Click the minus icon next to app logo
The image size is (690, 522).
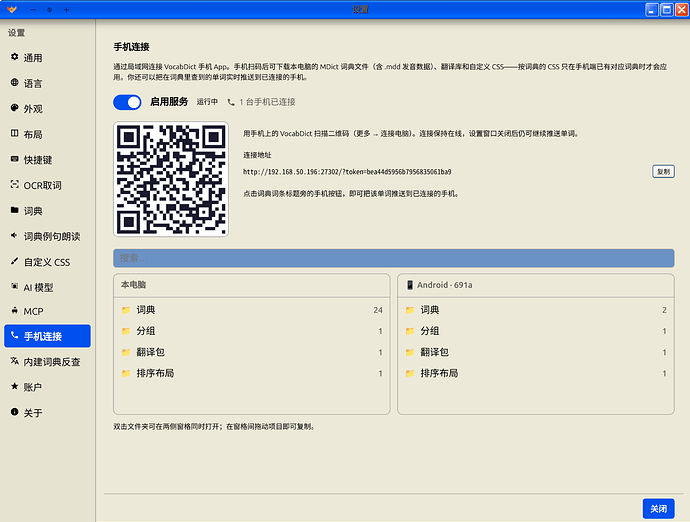coord(33,10)
